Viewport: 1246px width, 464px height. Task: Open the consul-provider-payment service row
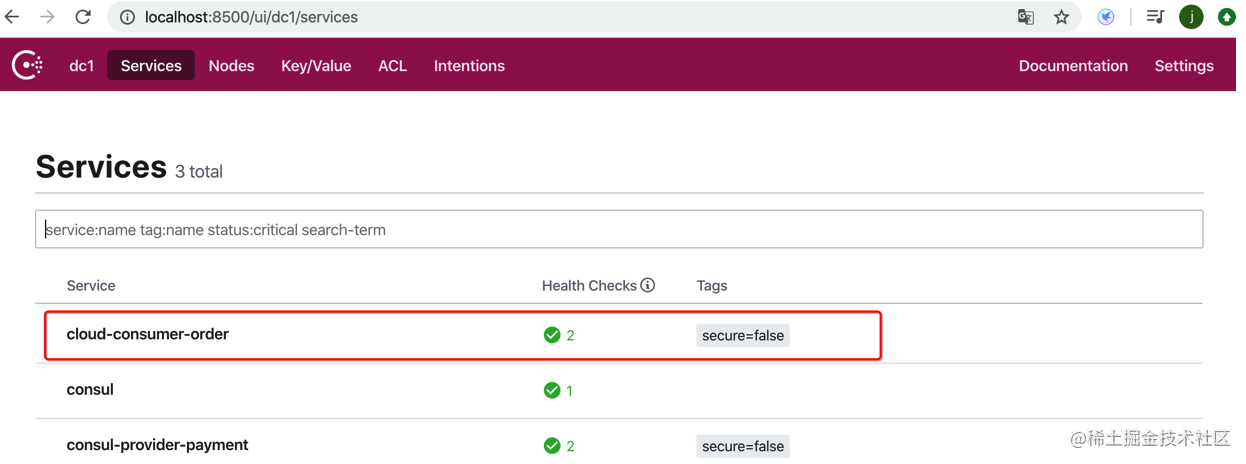[x=619, y=445]
